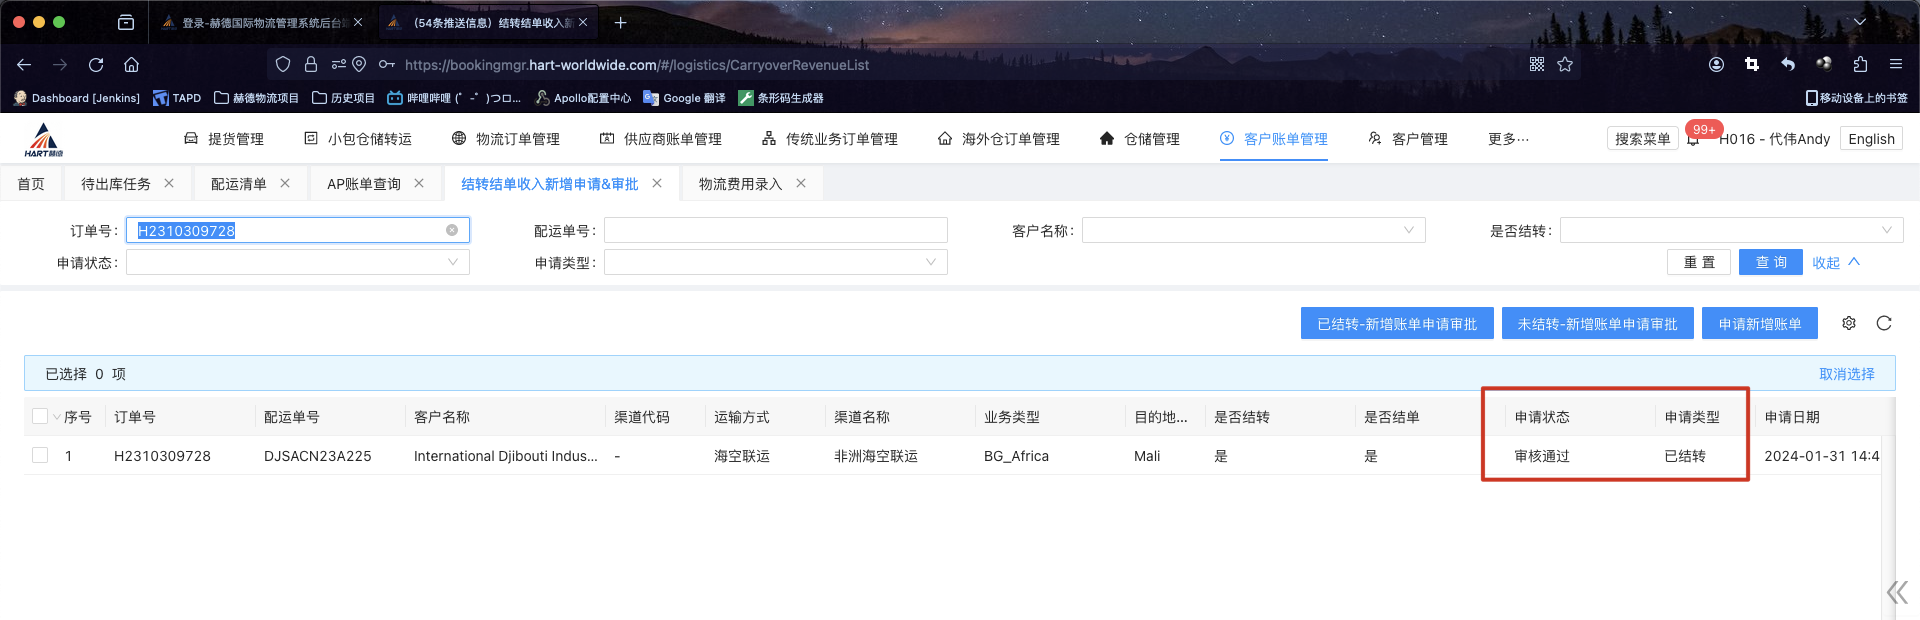Open the 客户名称 dropdown
1920x620 pixels.
click(1253, 231)
